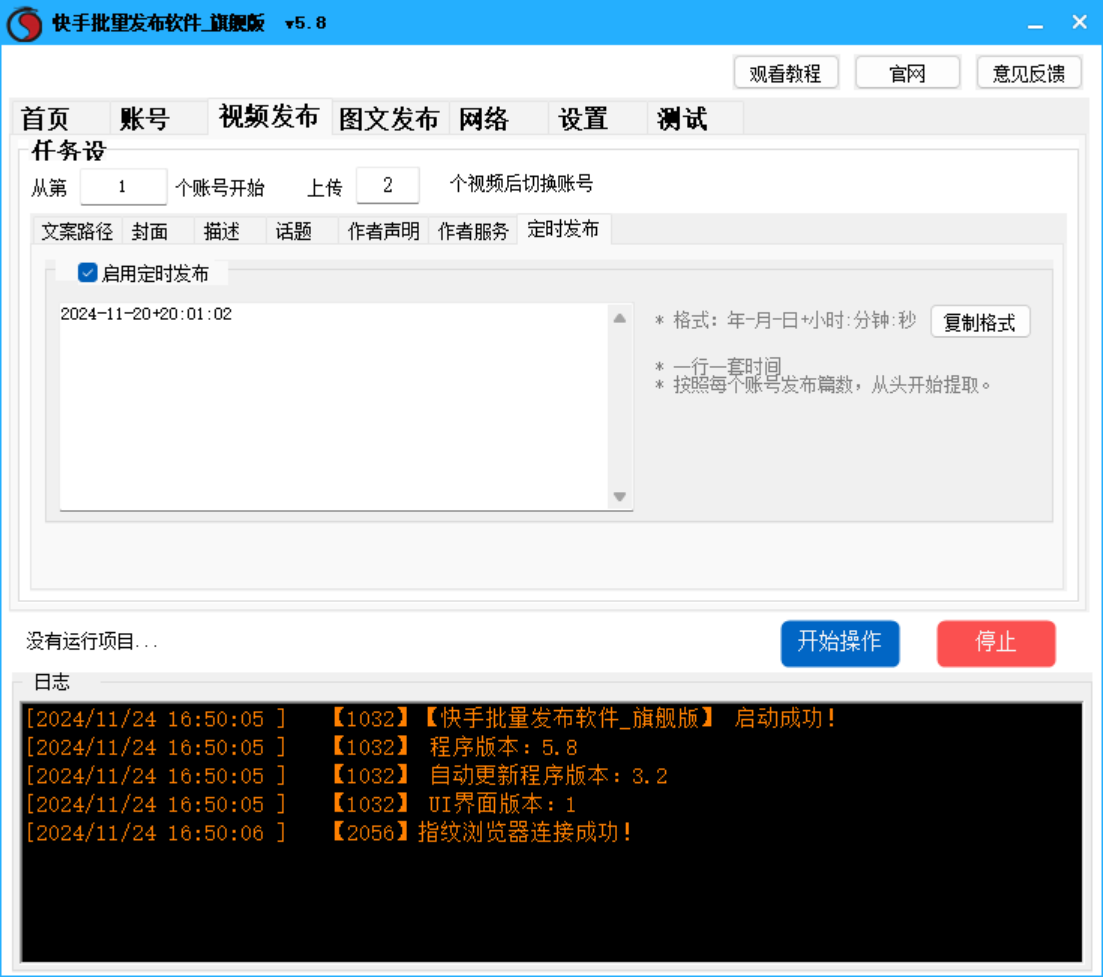This screenshot has width=1103, height=977.
Task: Click the 没有运行项目 status text
Action: click(91, 641)
